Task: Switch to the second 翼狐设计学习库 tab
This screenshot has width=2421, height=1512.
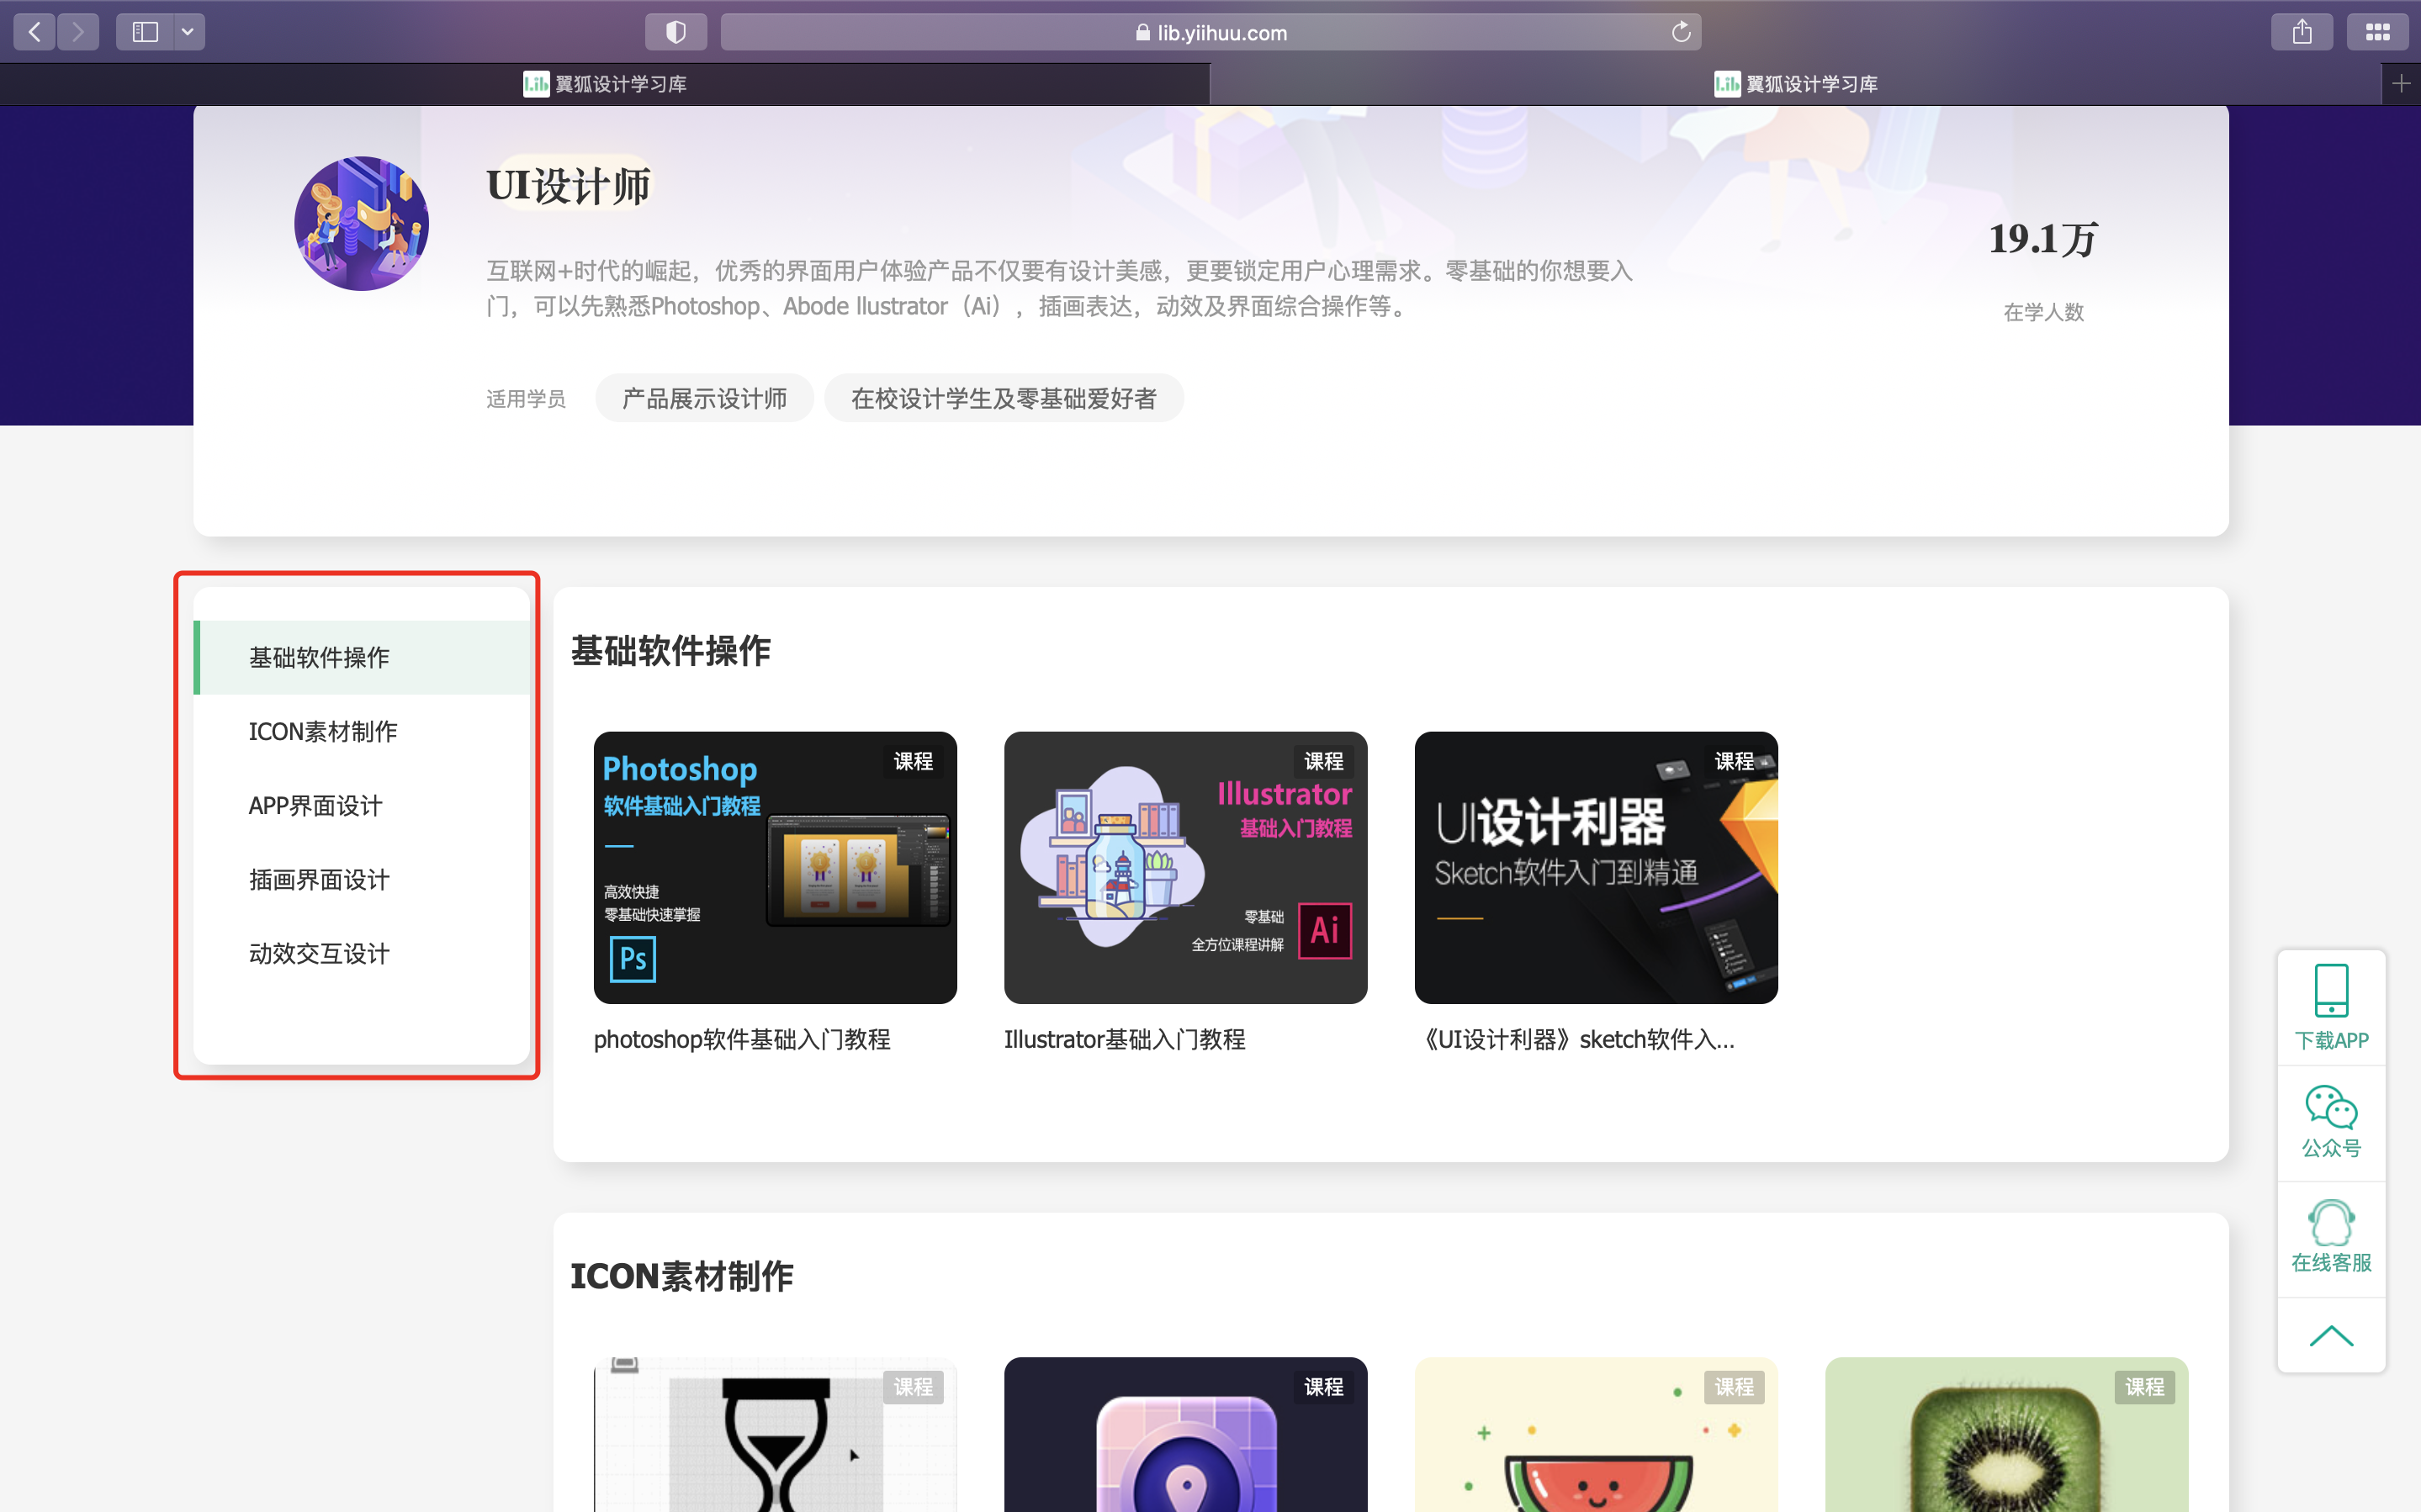Action: click(1795, 84)
